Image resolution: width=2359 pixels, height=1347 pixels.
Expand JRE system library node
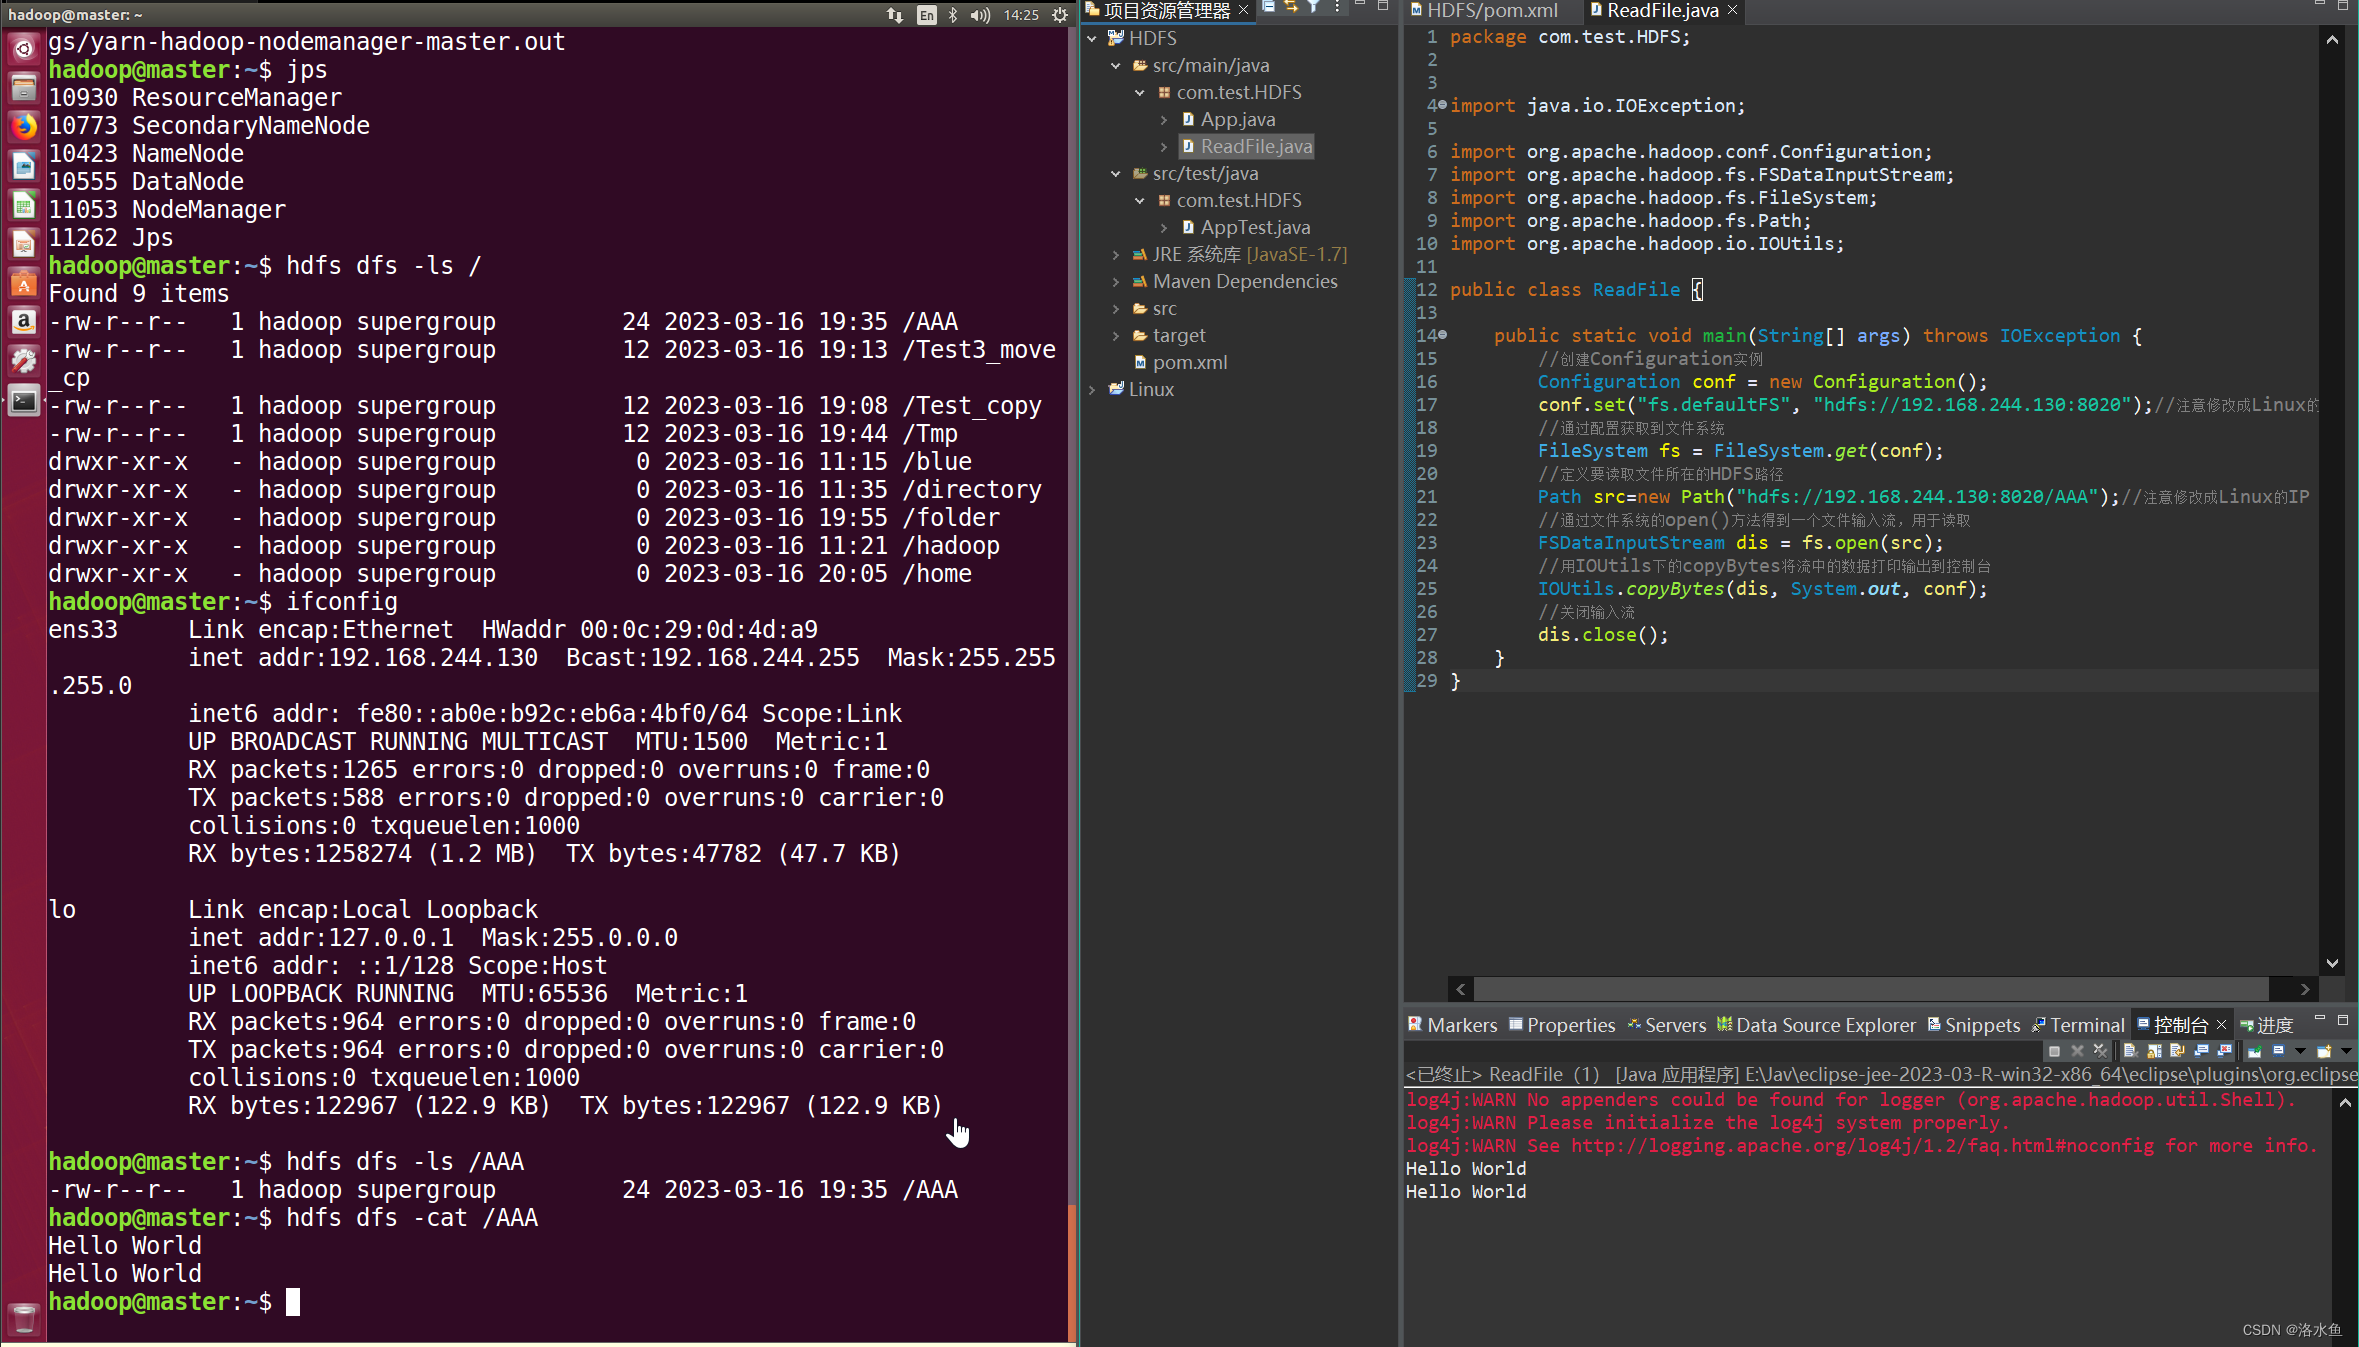[1116, 254]
